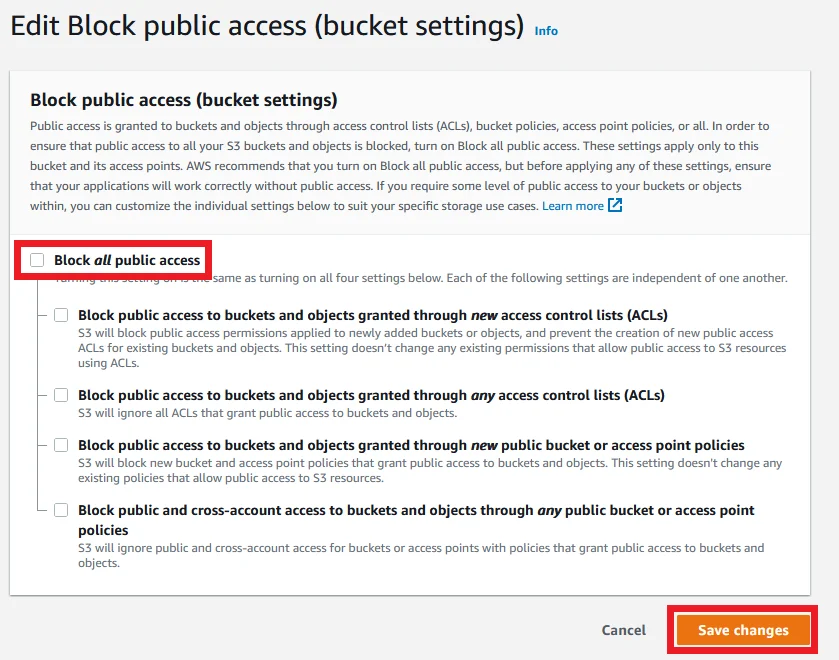
Task: Tick the Block all public access checkbox
Action: (x=38, y=260)
